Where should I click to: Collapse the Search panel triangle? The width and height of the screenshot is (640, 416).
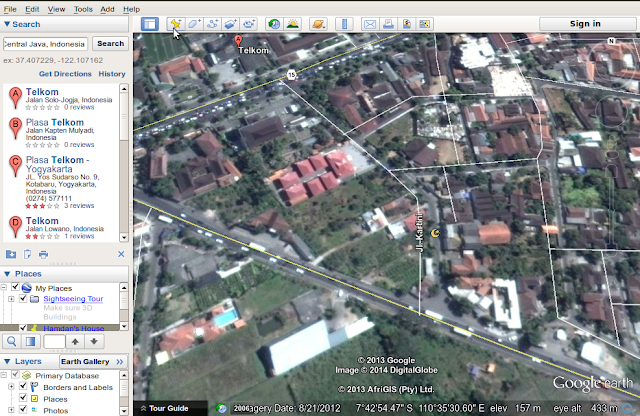click(x=7, y=24)
